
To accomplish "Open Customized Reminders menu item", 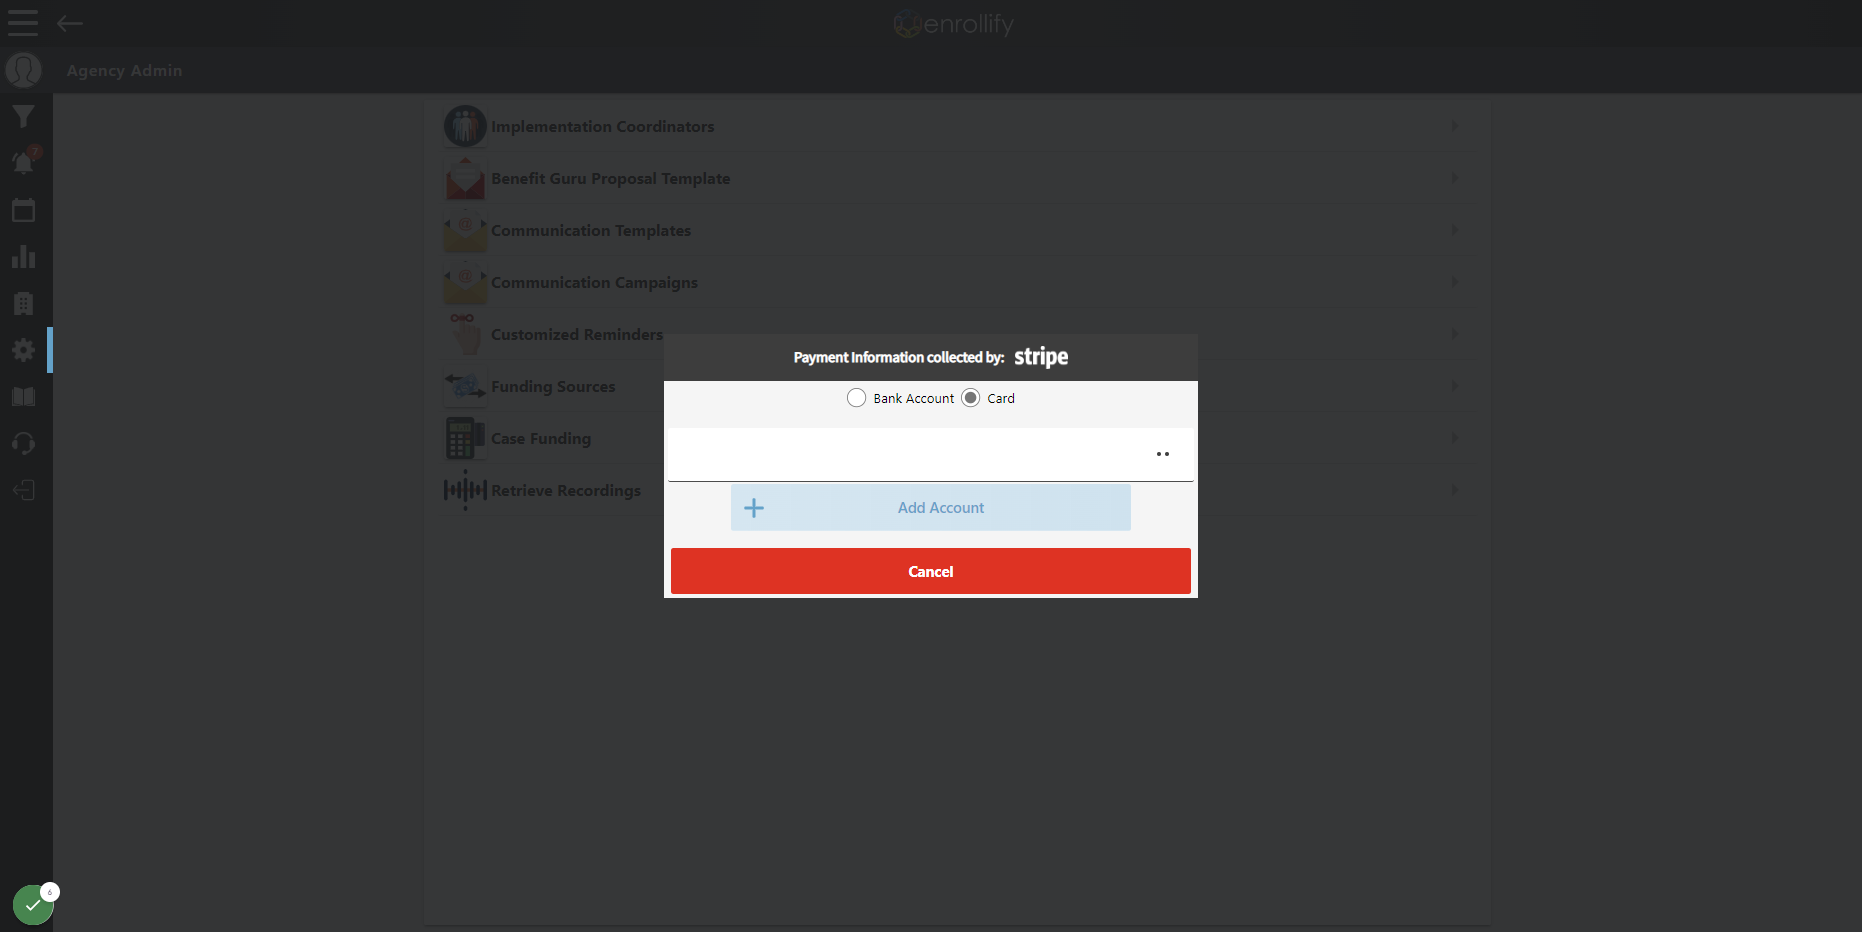I will tap(957, 334).
